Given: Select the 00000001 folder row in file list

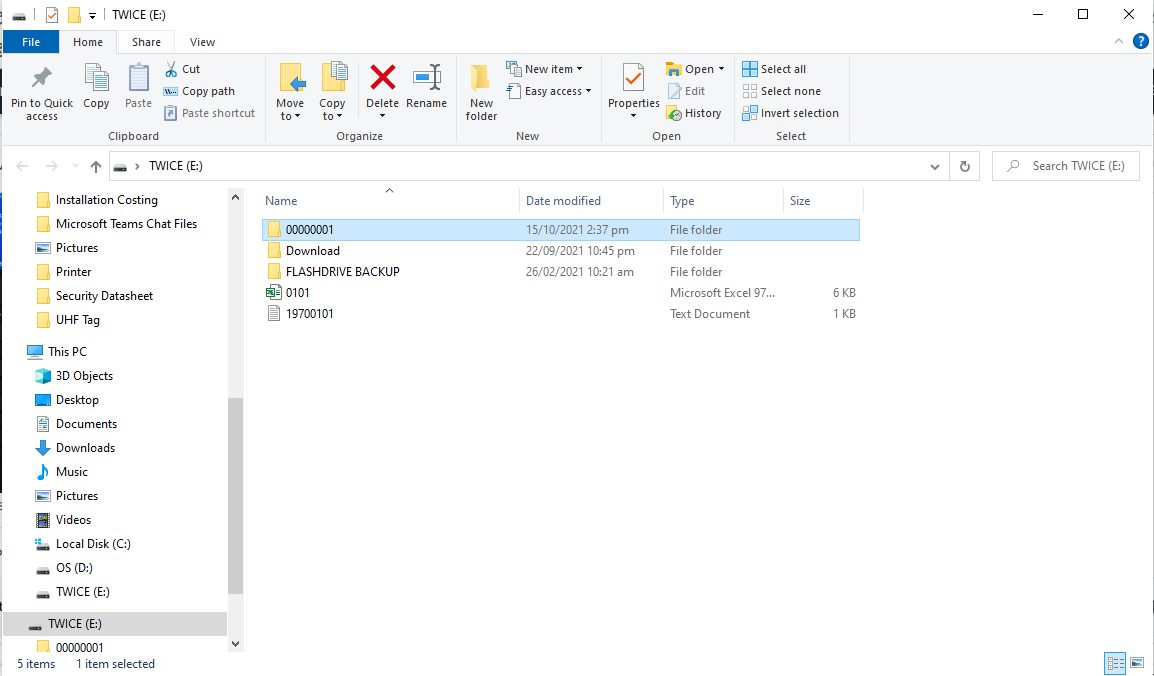Looking at the screenshot, I should click(561, 230).
